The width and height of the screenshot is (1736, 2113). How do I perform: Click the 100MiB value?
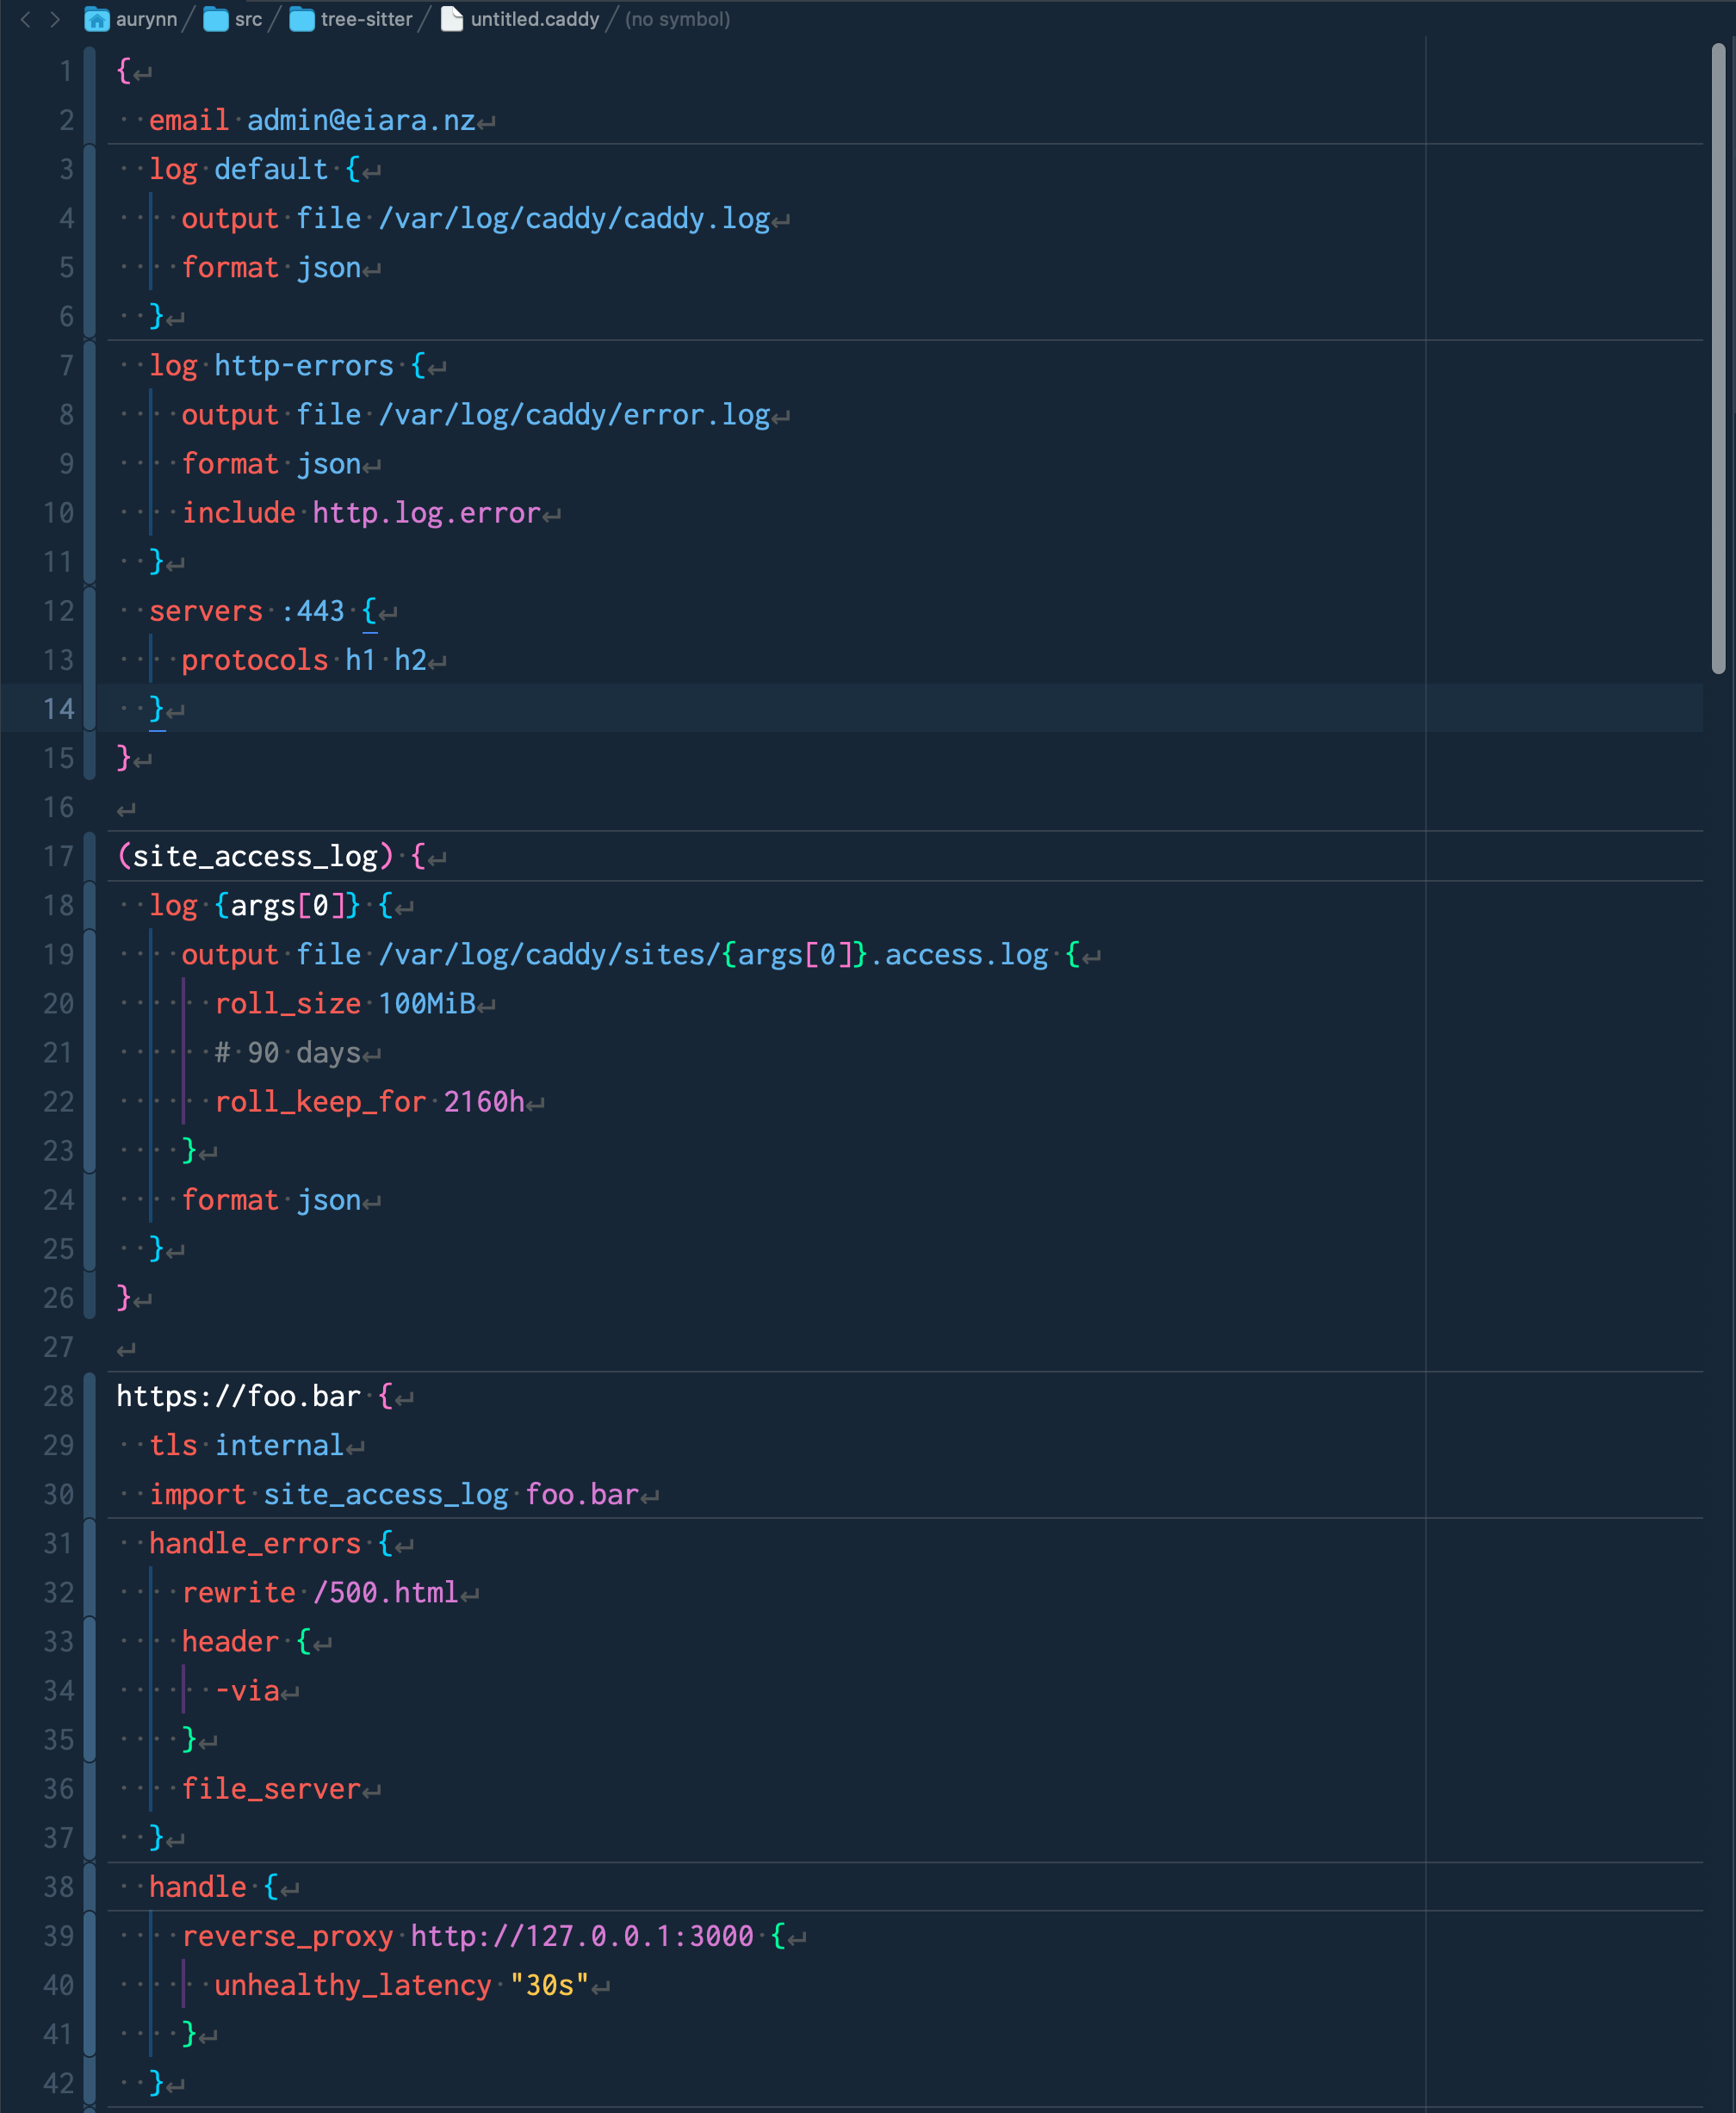427,1003
